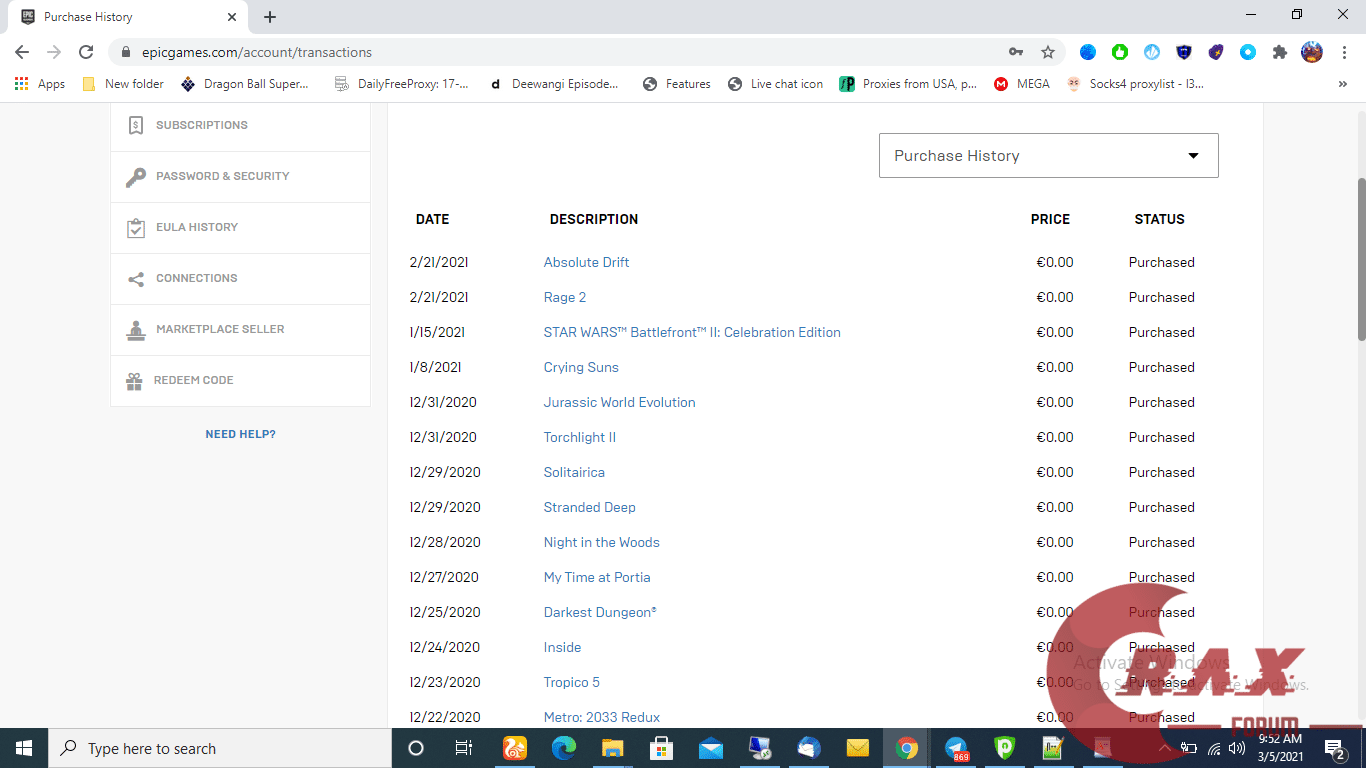
Task: Switch to Telegram on the taskbar
Action: pos(956,748)
